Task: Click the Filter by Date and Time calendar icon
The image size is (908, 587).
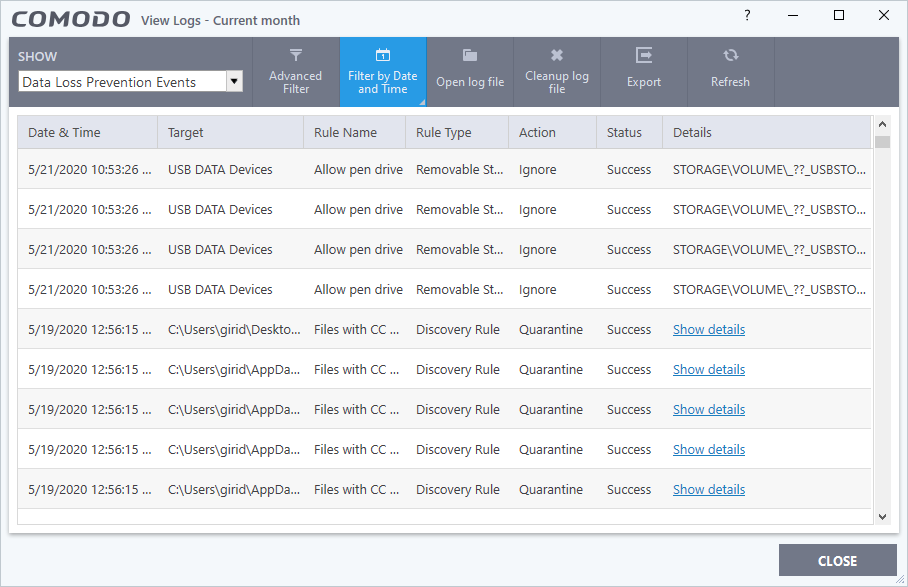Action: point(383,55)
